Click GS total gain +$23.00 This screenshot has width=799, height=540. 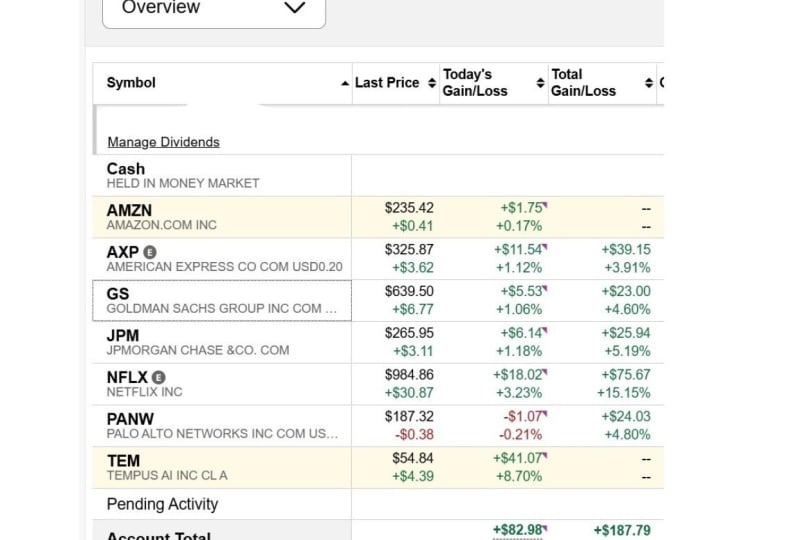(626, 291)
